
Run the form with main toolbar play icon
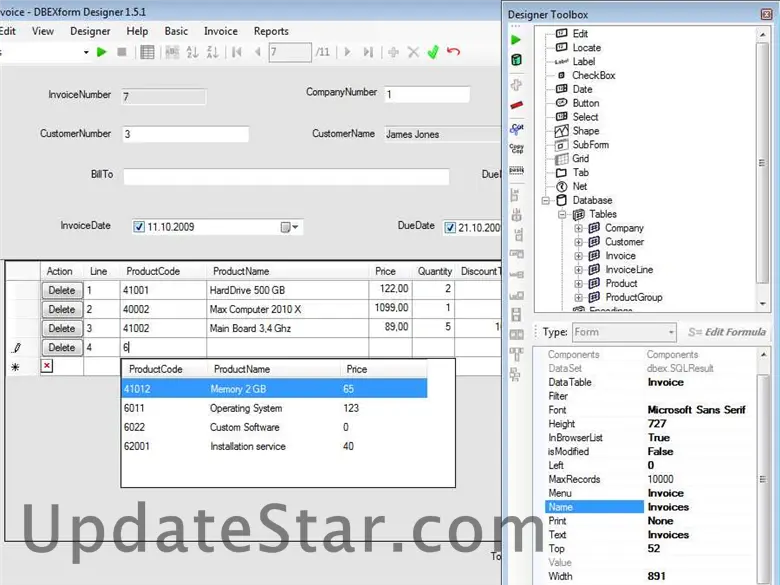click(x=101, y=52)
